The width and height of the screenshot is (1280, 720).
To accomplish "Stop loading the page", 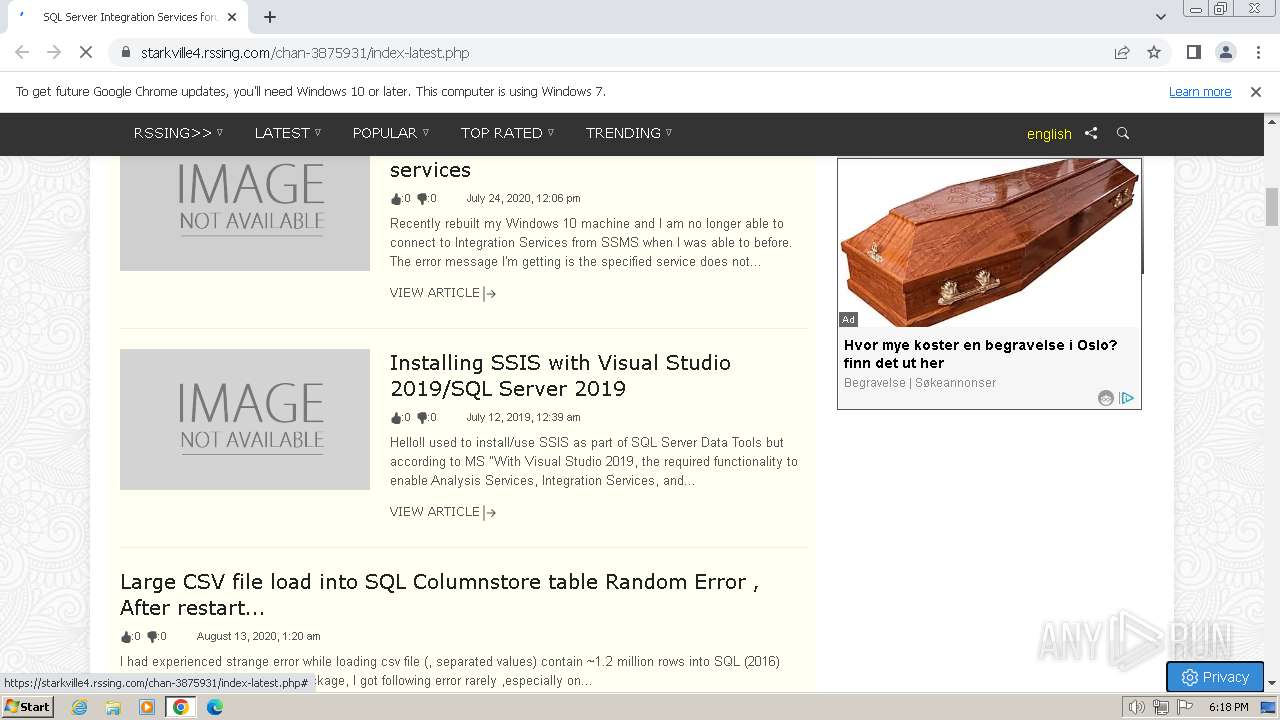I will (86, 53).
